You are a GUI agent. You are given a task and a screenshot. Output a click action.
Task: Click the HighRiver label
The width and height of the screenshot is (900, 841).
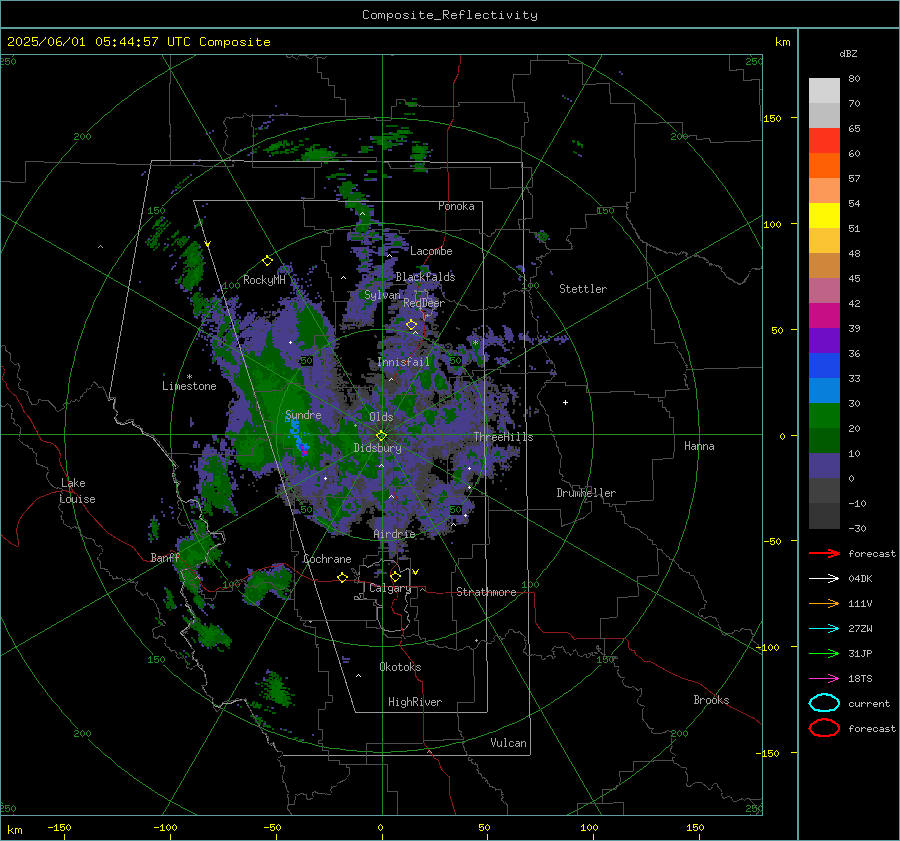pyautogui.click(x=415, y=702)
